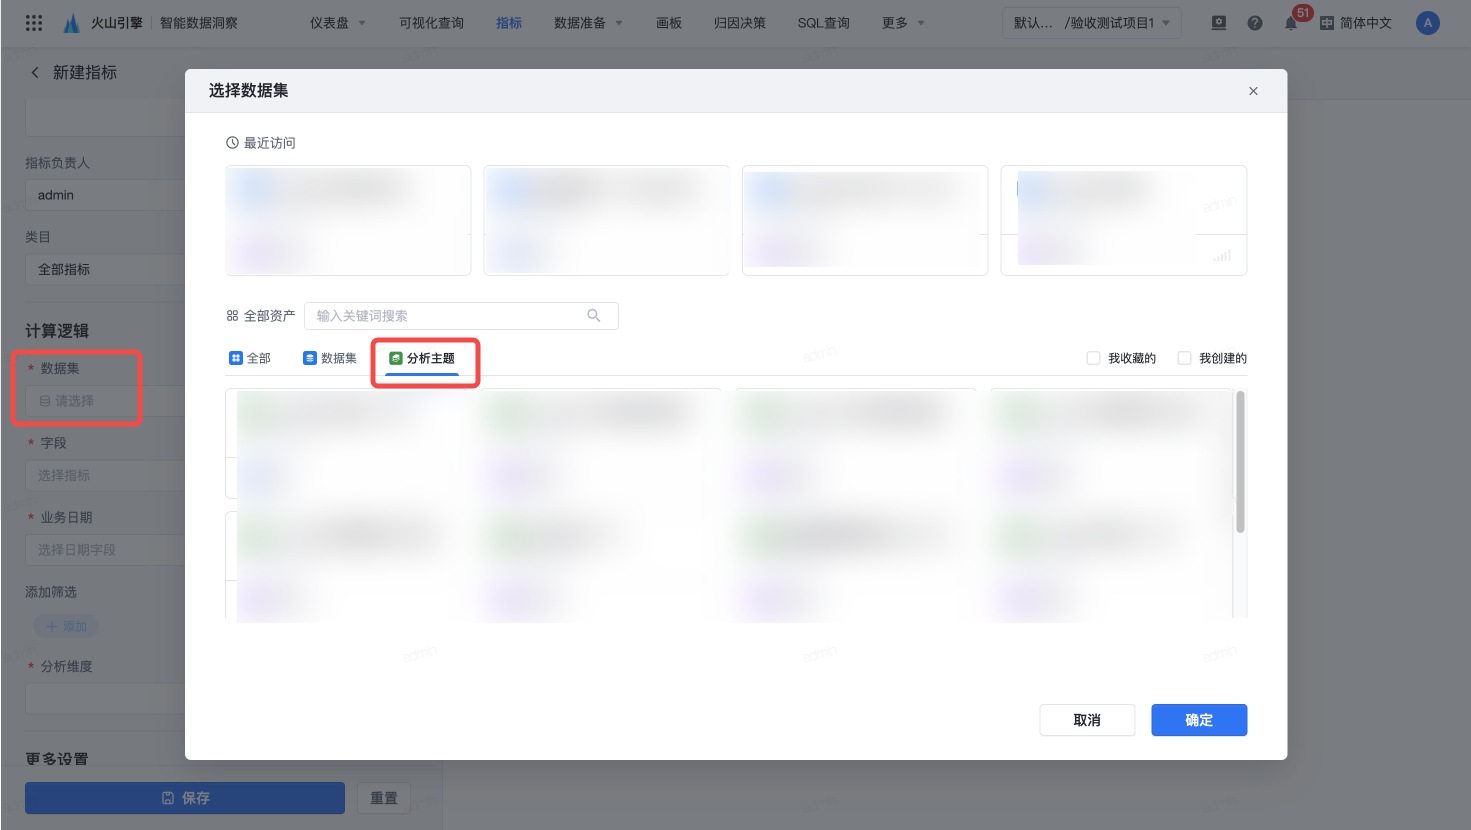Open the project selector 验收测试项目1
Image resolution: width=1471 pixels, height=830 pixels.
pyautogui.click(x=1092, y=23)
